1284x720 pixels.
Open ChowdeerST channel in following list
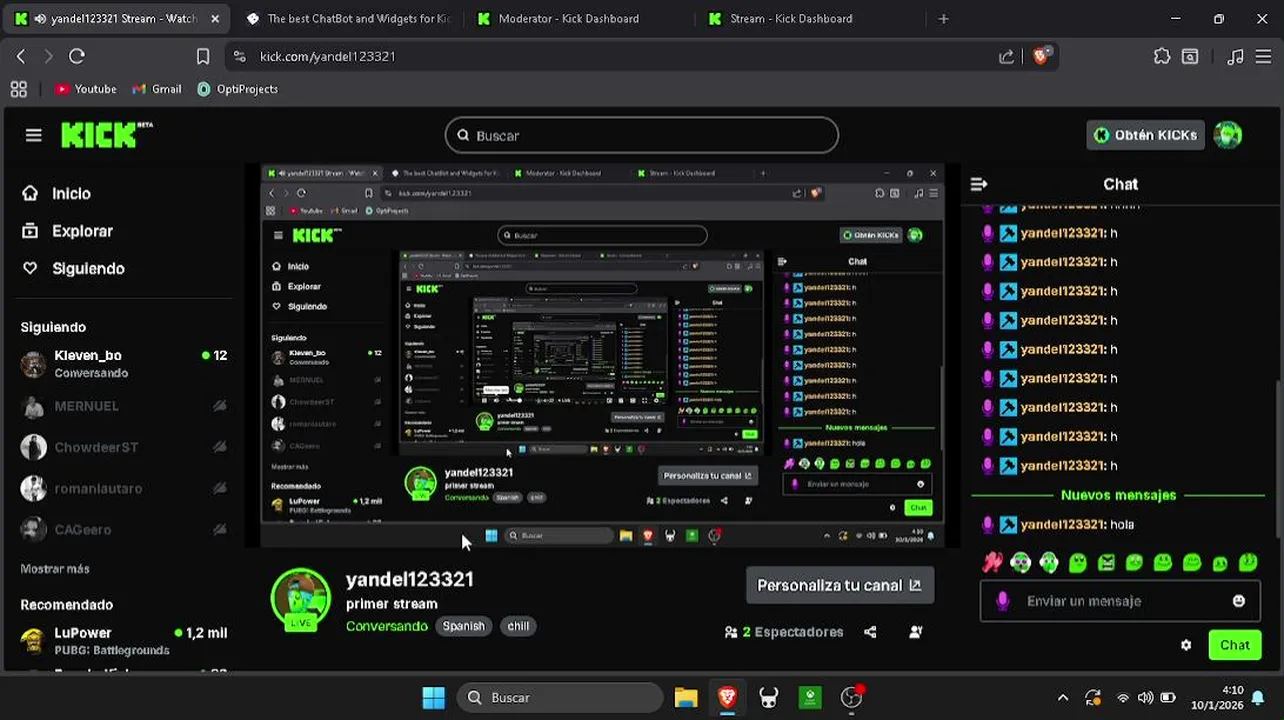[x=123, y=447]
